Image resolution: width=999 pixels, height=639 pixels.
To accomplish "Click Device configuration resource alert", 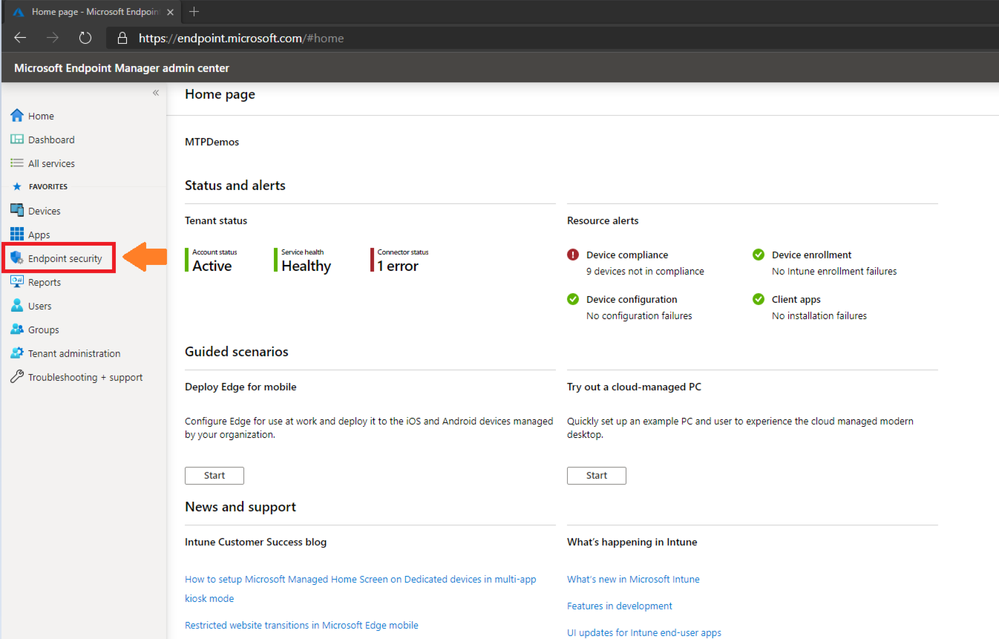I will [x=631, y=299].
